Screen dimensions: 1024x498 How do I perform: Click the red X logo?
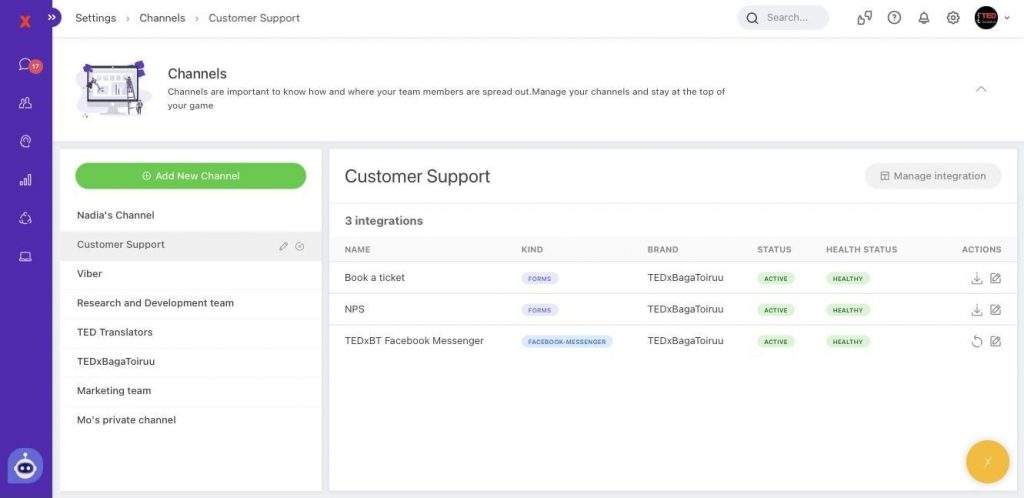coord(25,22)
